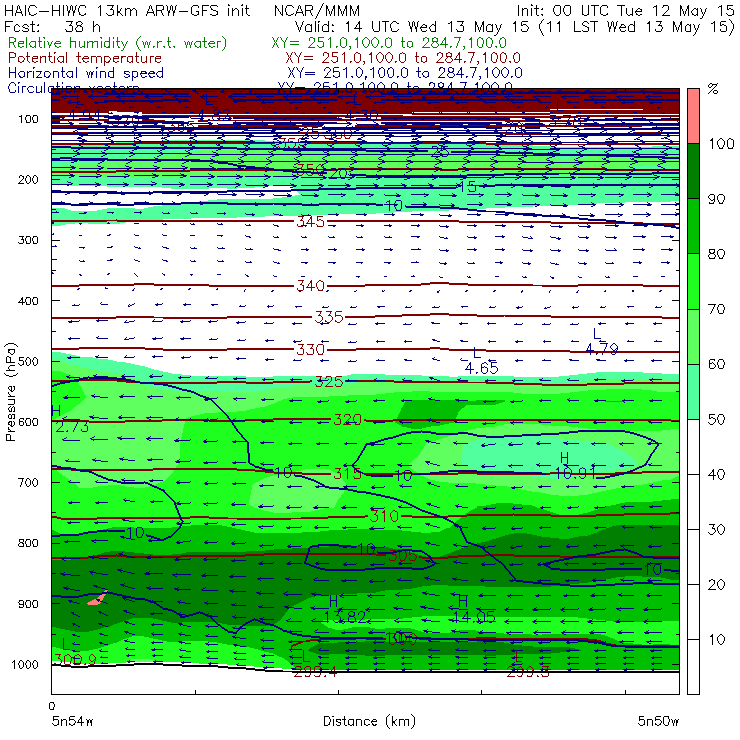Click the '30' colorbar tick label
This screenshot has width=740, height=740.
[716, 530]
